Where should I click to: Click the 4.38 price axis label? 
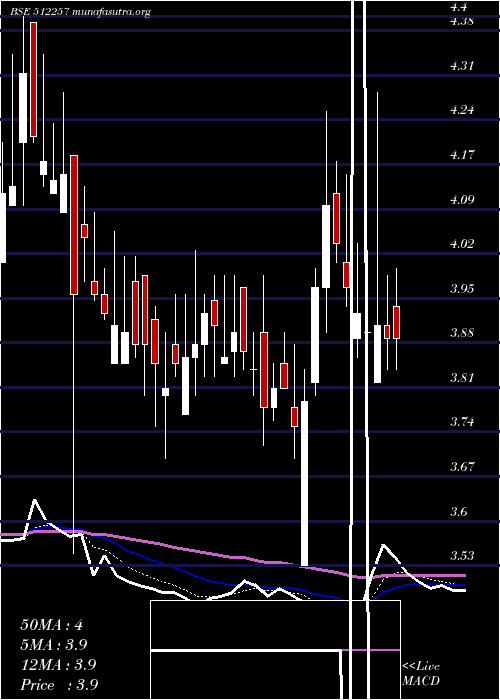coord(462,21)
